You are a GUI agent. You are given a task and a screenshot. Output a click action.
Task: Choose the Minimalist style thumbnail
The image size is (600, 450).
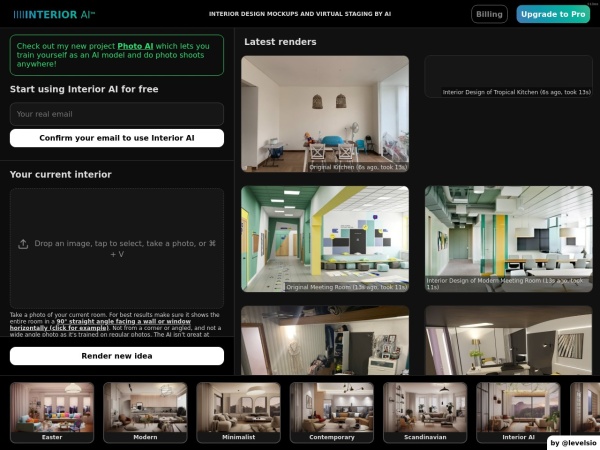pos(238,412)
